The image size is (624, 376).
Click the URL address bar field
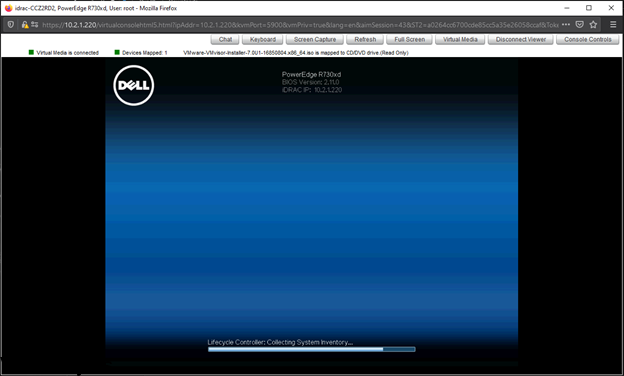pyautogui.click(x=300, y=25)
